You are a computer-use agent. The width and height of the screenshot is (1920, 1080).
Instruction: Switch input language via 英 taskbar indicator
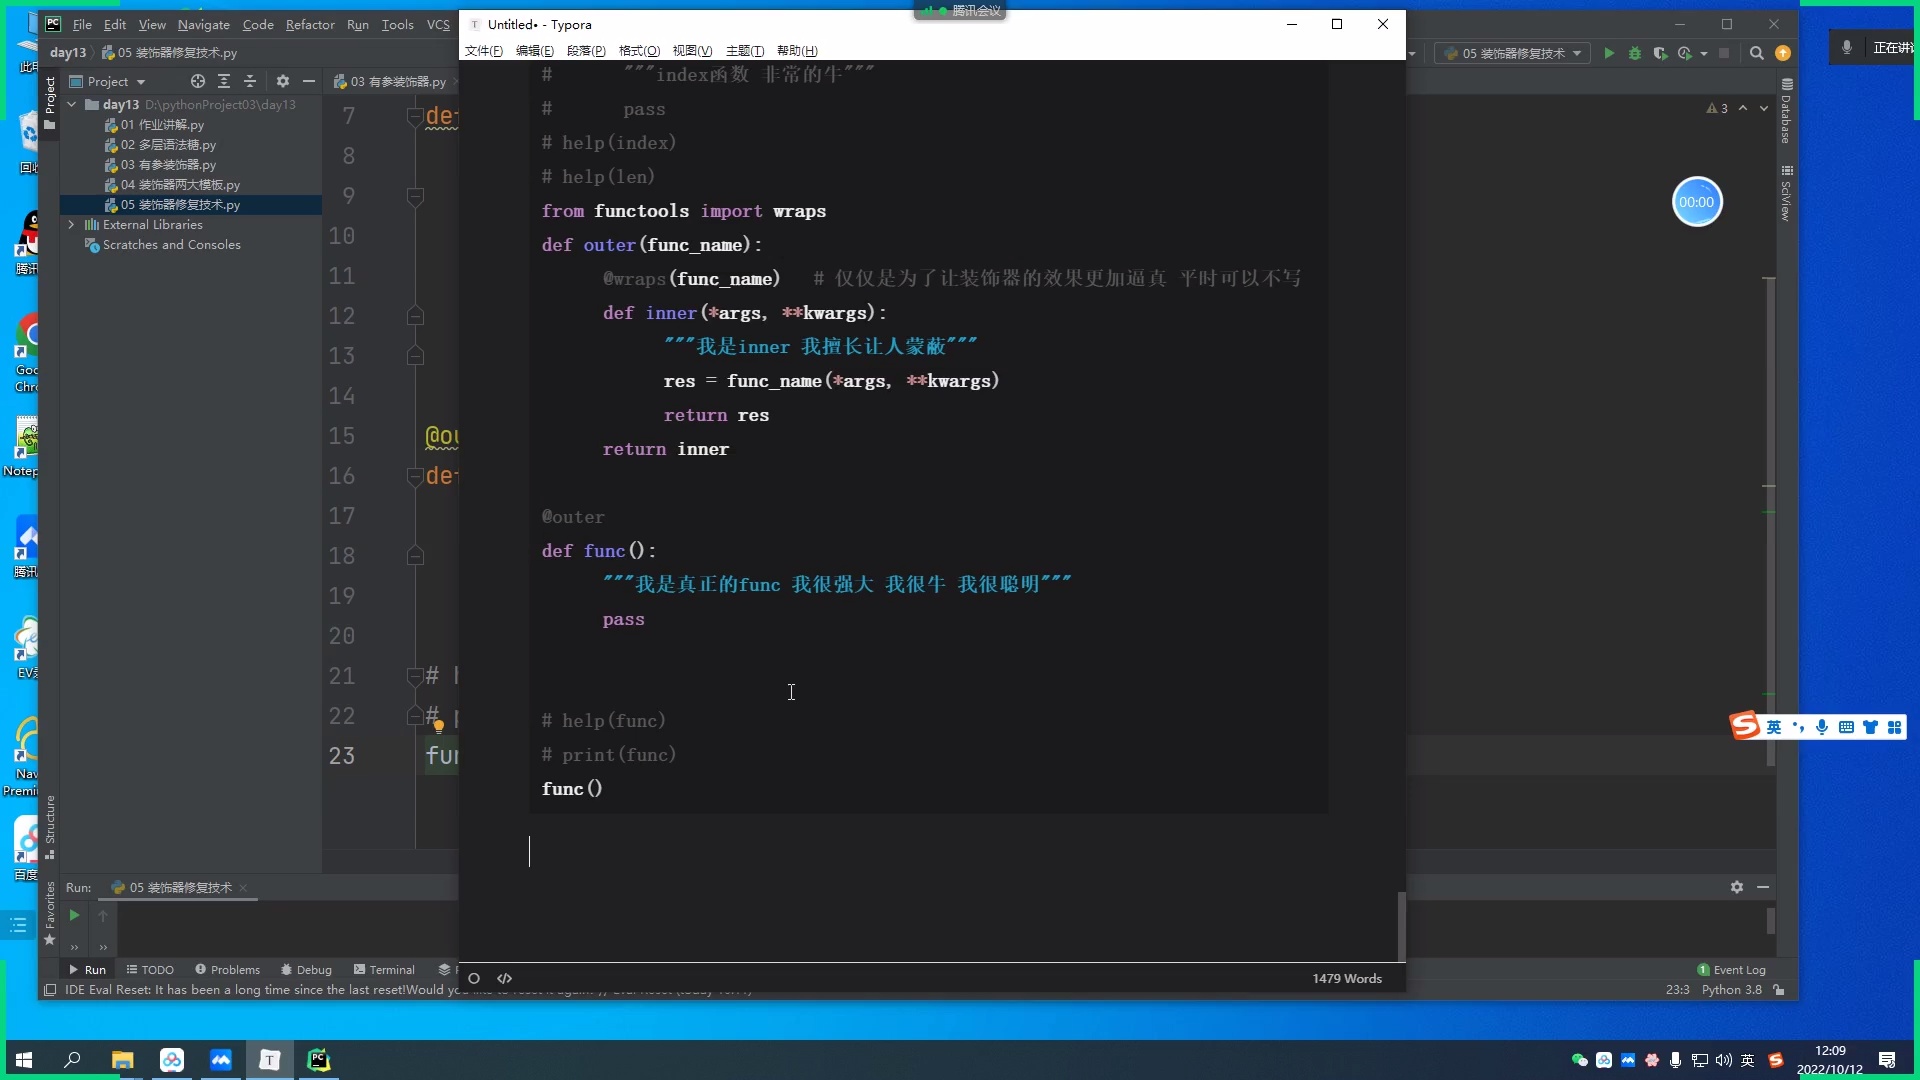(1748, 1060)
